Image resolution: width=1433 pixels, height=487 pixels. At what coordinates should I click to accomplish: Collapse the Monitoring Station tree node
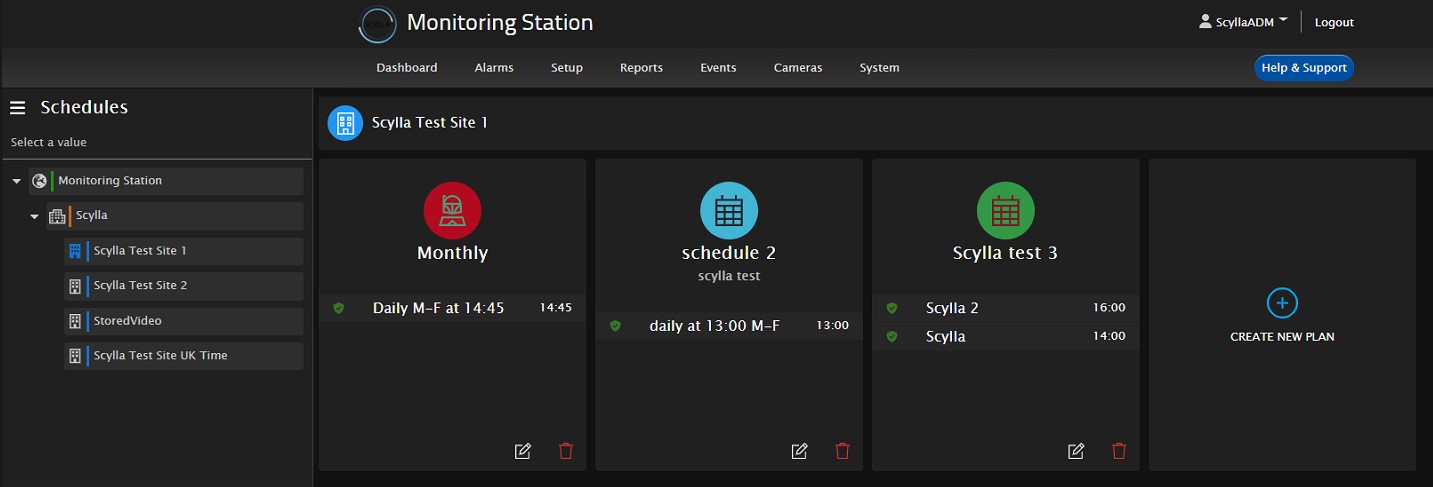17,181
